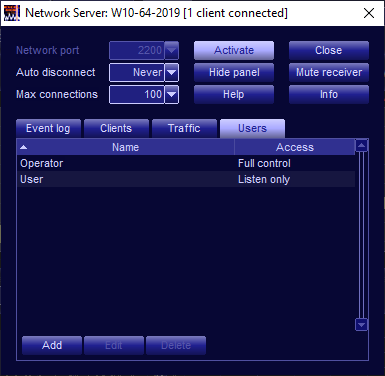Click the application icon in title bar

pos(12,13)
